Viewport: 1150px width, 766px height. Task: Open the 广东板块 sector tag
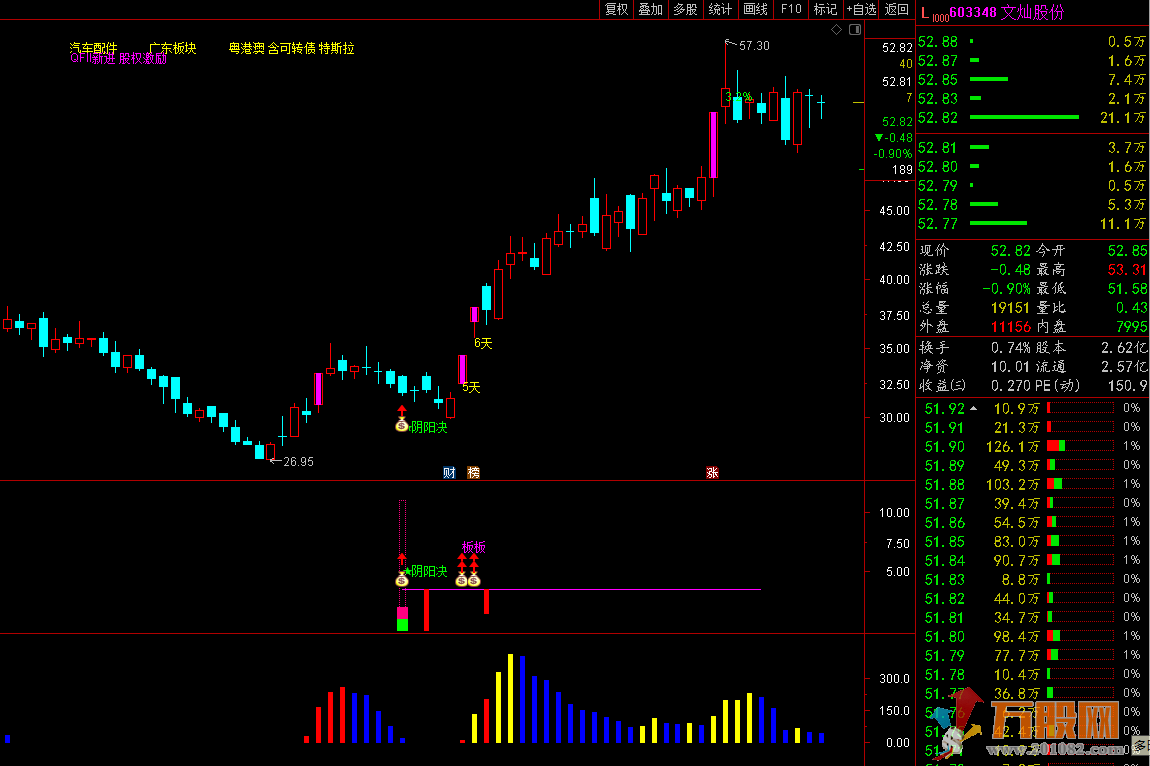click(172, 48)
